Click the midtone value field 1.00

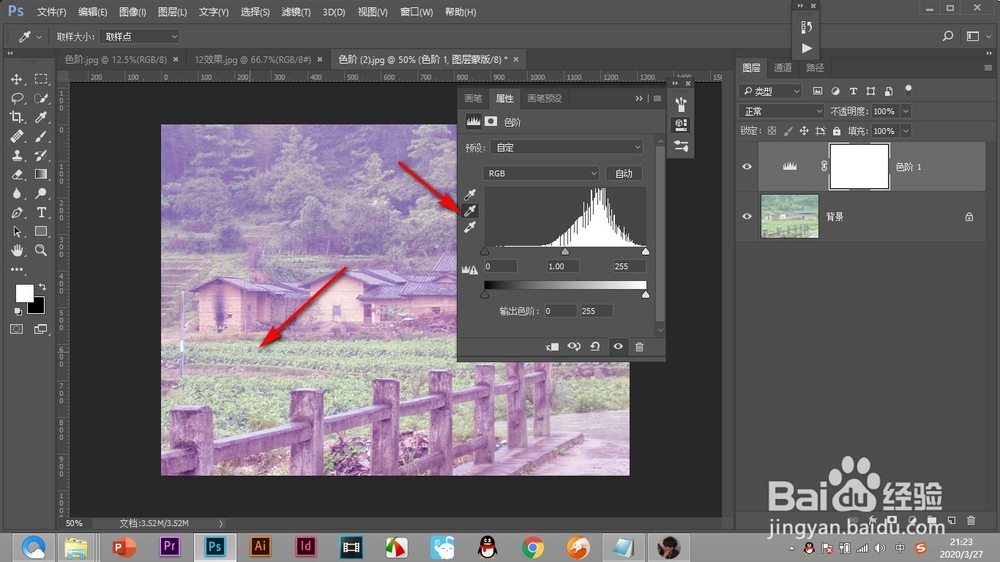point(564,266)
